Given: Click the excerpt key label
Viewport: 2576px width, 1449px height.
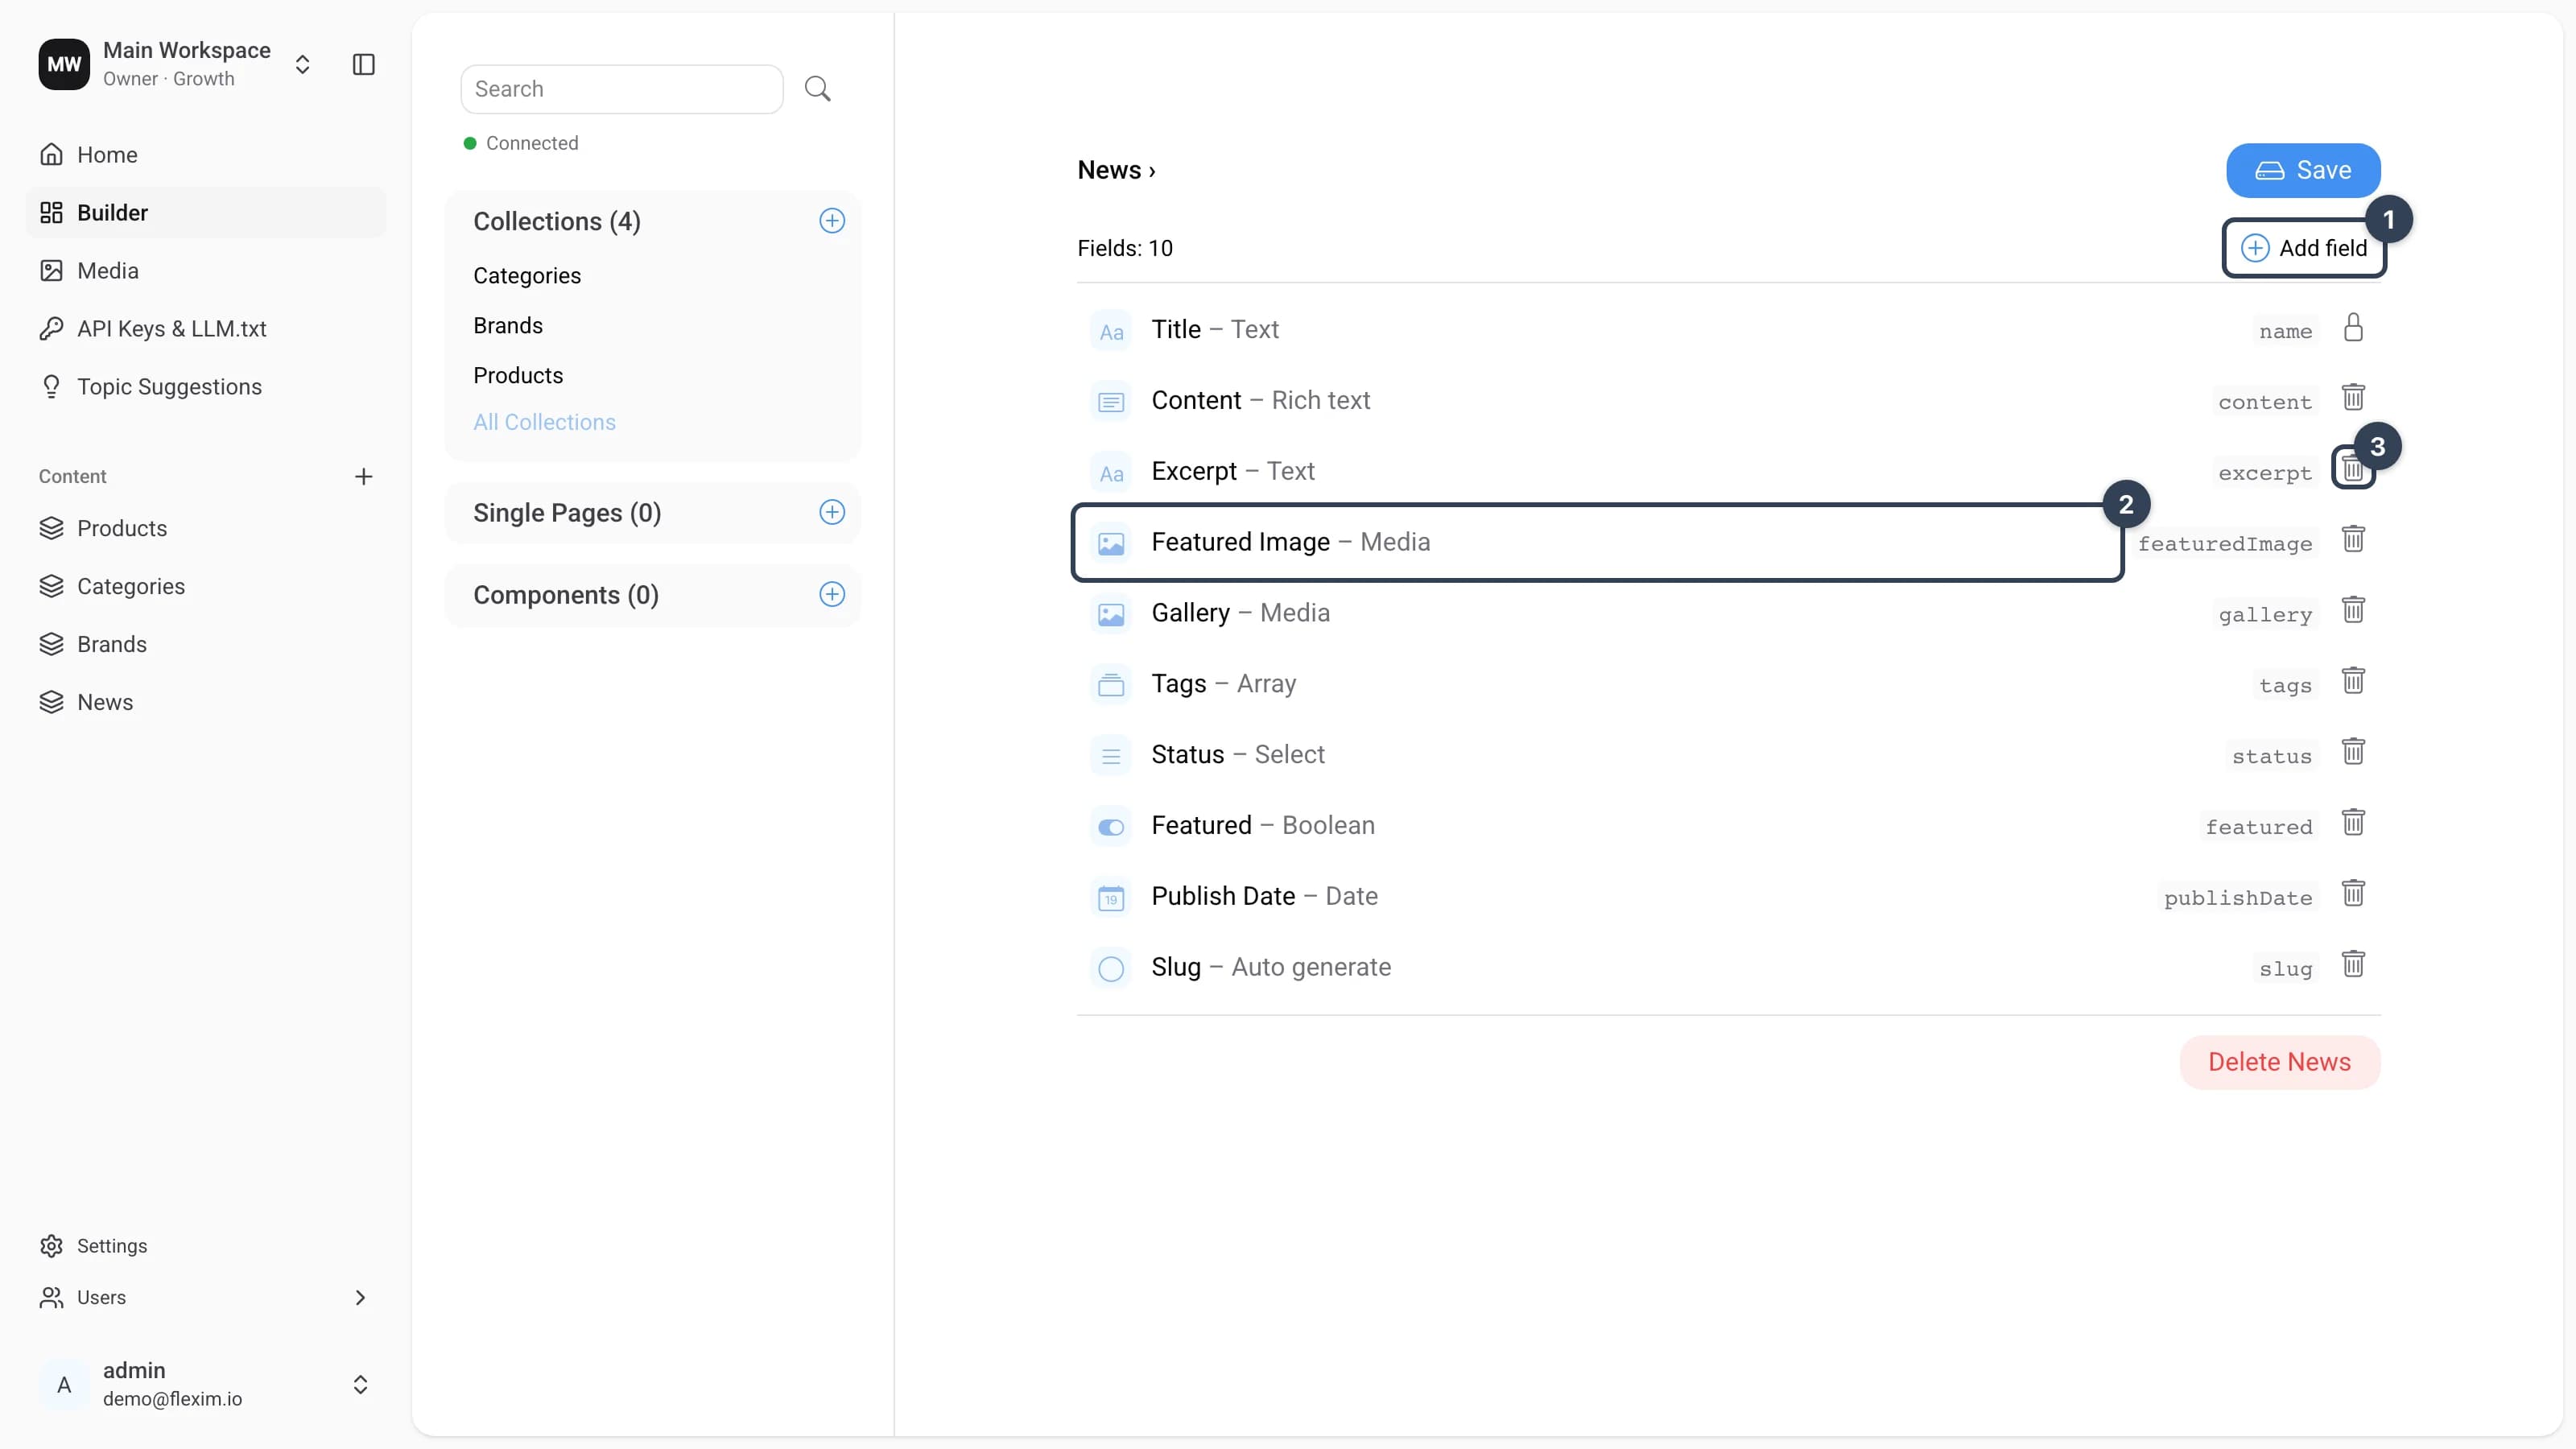Looking at the screenshot, I should pyautogui.click(x=2265, y=473).
